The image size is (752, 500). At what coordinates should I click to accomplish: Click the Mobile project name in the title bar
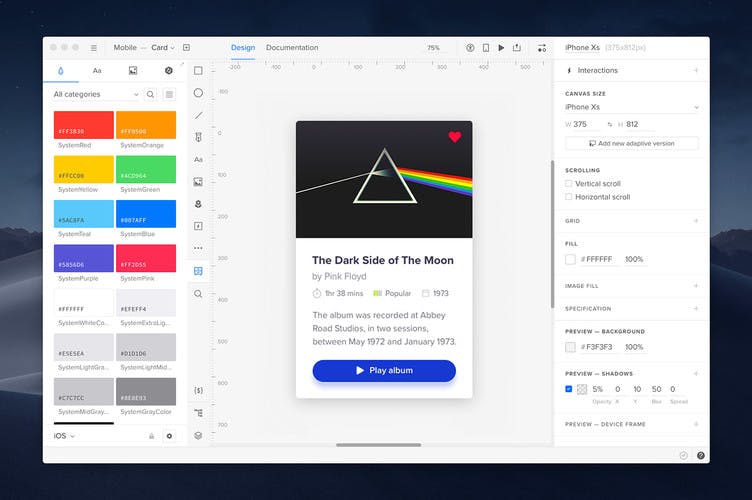[125, 47]
